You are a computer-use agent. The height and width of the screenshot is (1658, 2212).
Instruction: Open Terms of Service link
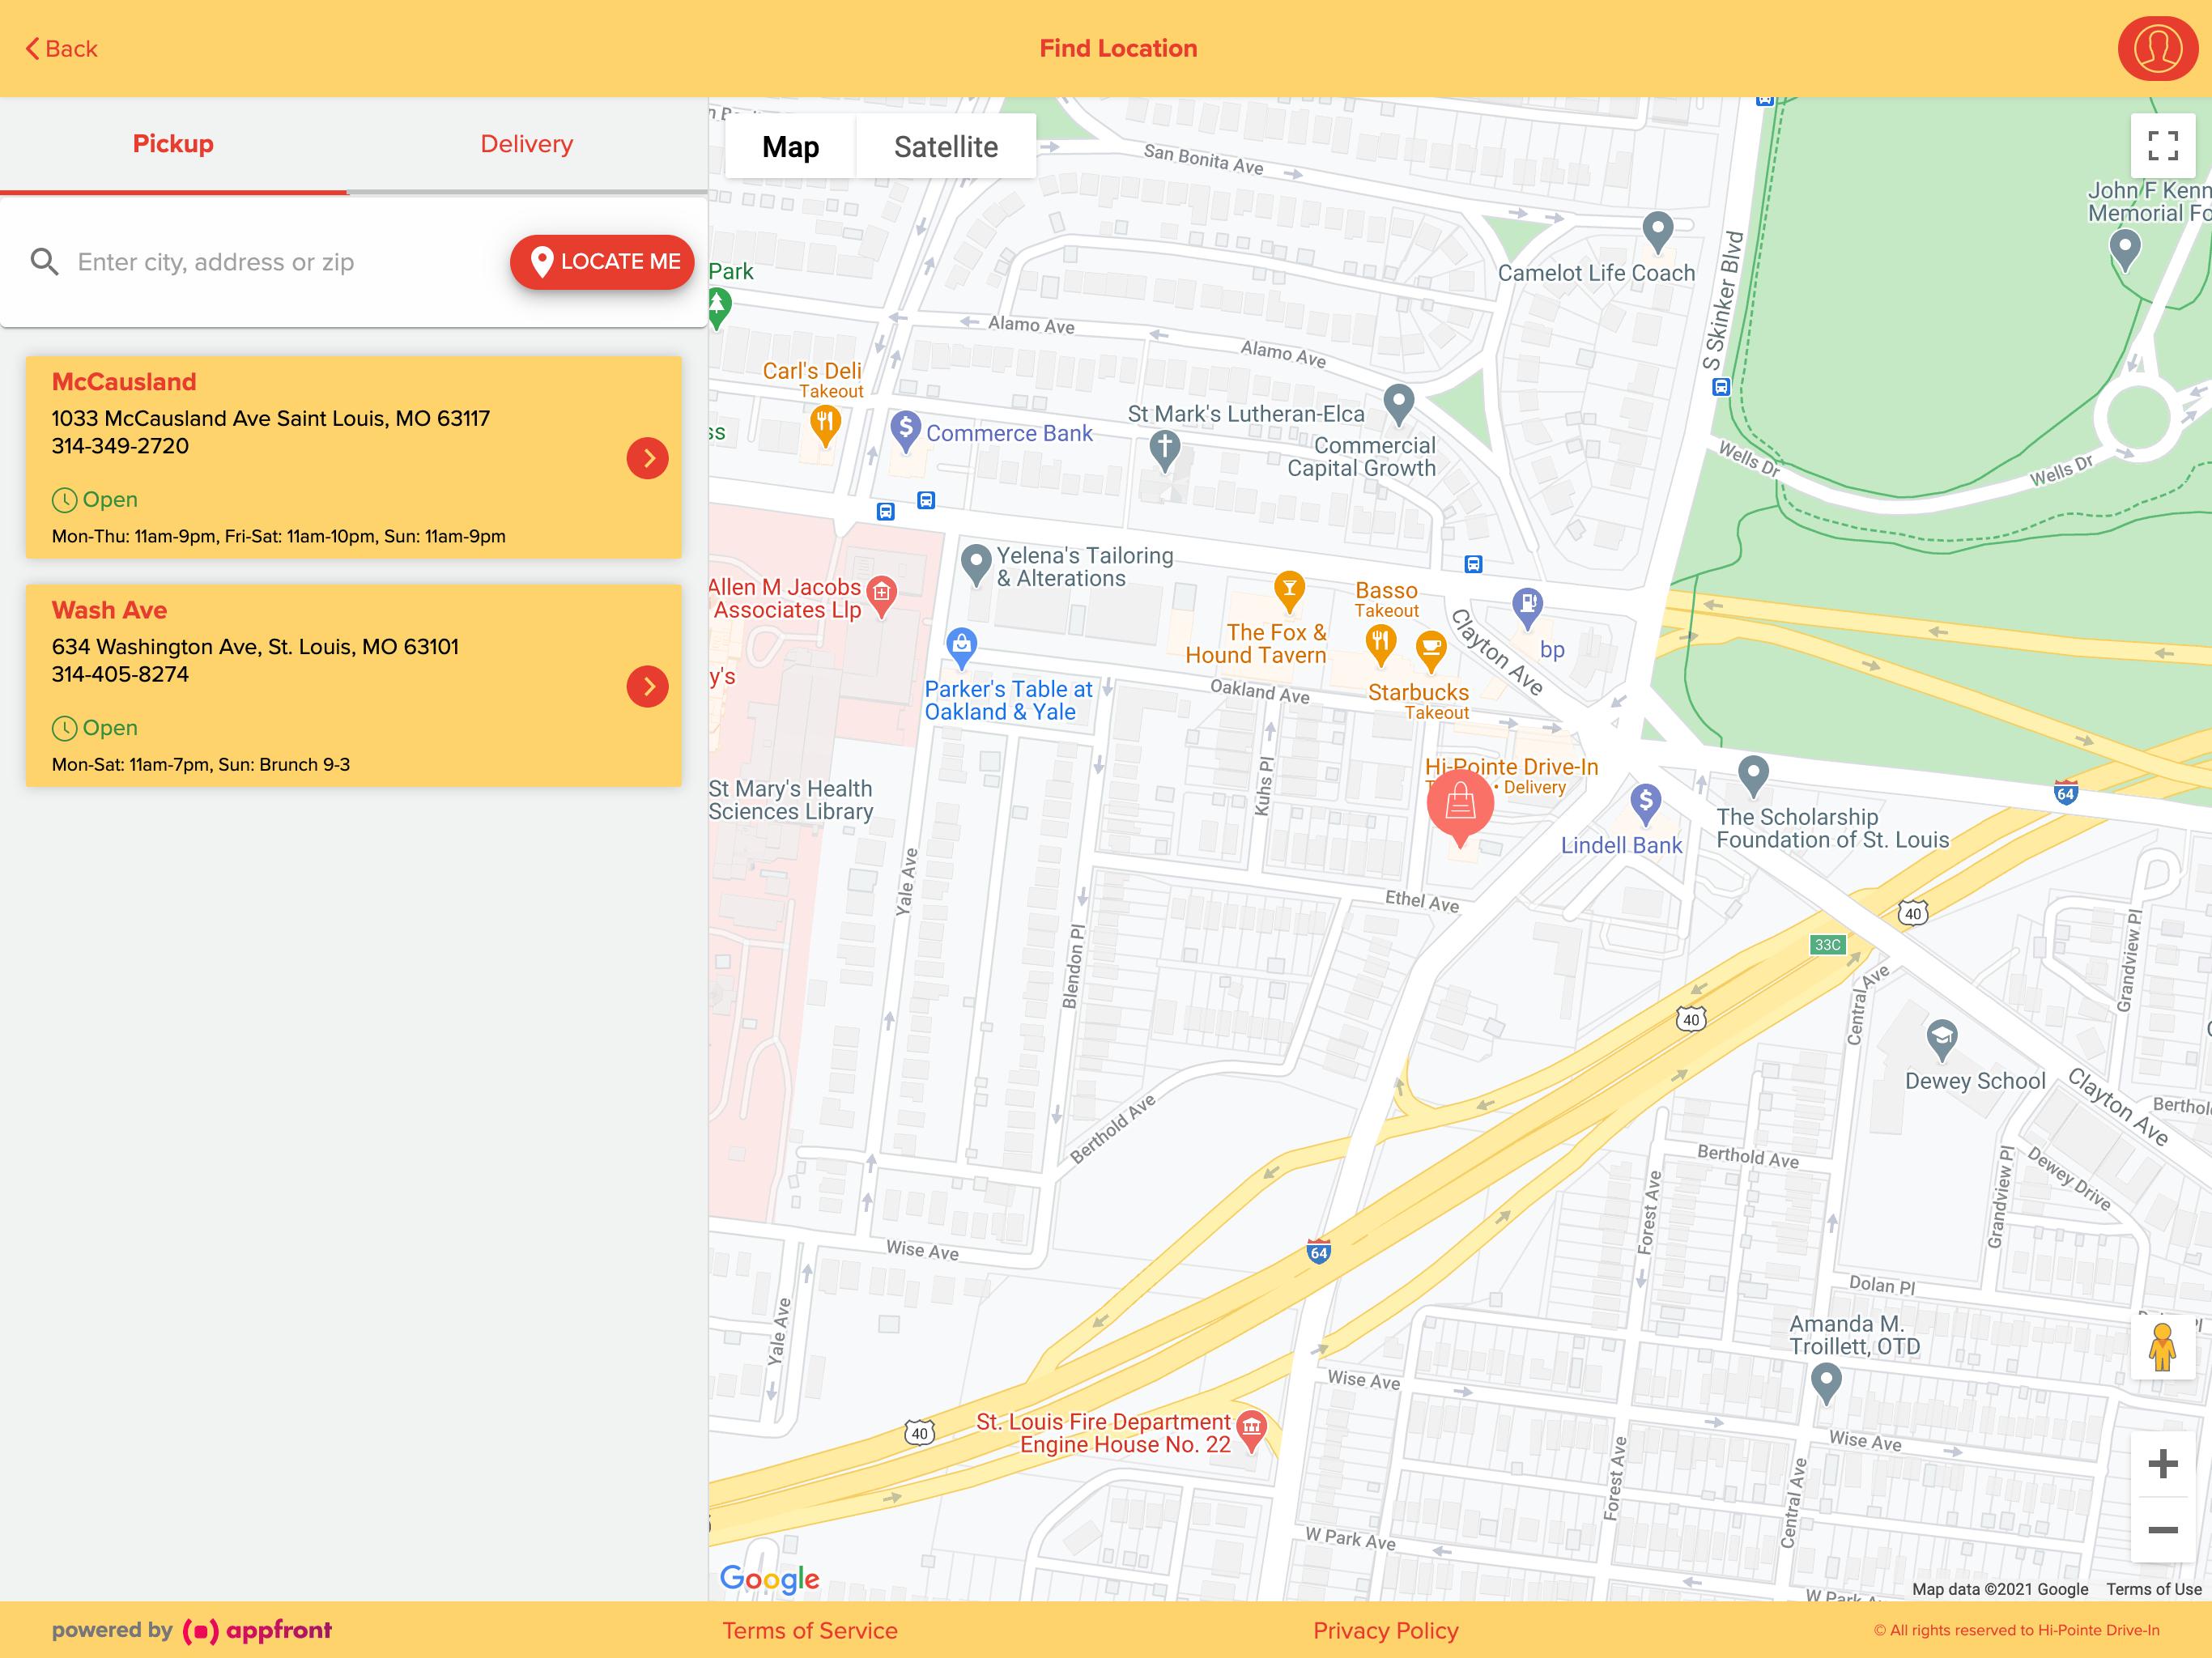[810, 1631]
